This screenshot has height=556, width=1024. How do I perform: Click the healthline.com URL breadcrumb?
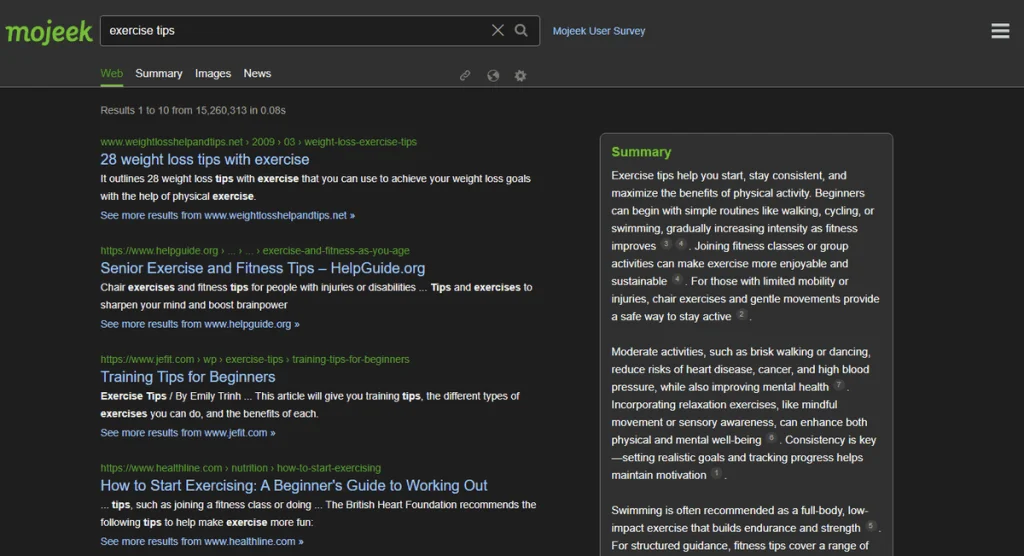point(240,468)
